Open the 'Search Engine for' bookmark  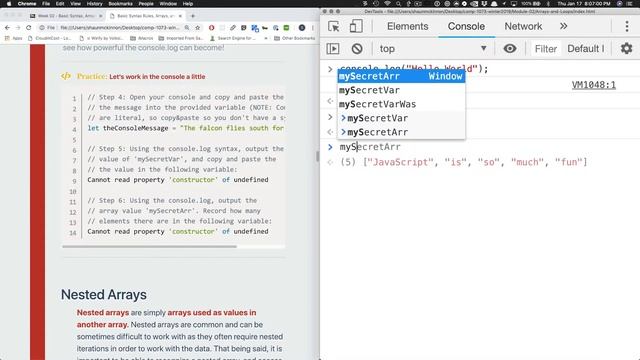tap(232, 38)
